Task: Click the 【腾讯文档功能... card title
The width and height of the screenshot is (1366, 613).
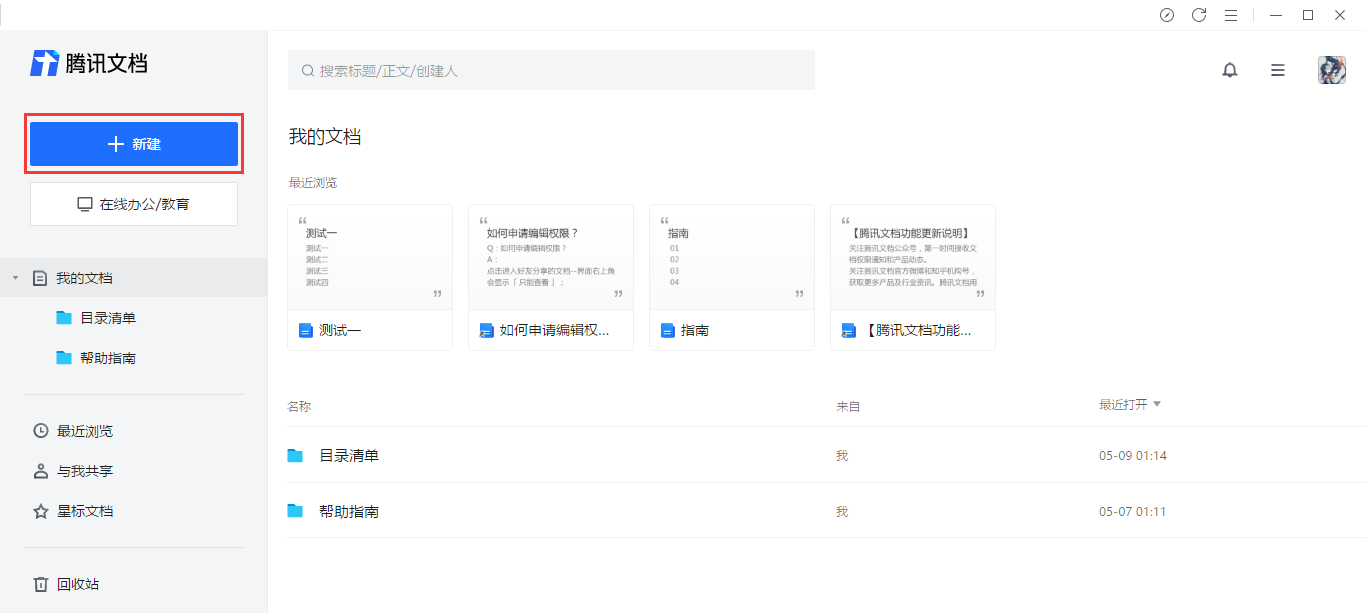Action: pos(917,330)
